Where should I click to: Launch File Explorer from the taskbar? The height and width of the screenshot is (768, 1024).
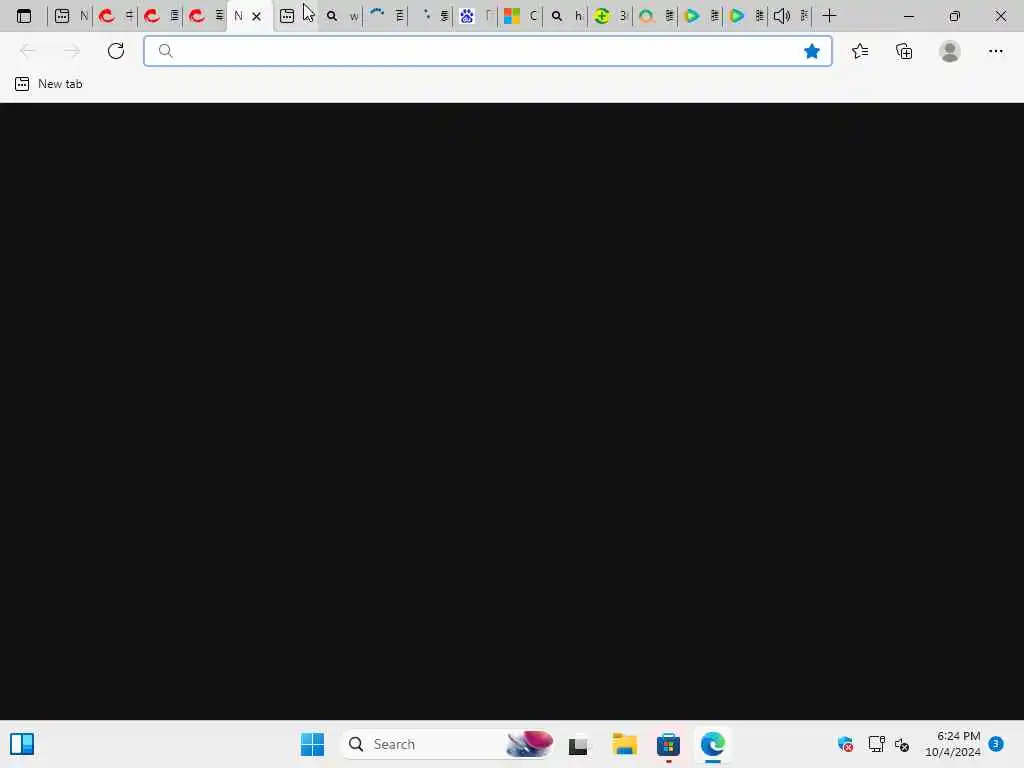coord(624,744)
